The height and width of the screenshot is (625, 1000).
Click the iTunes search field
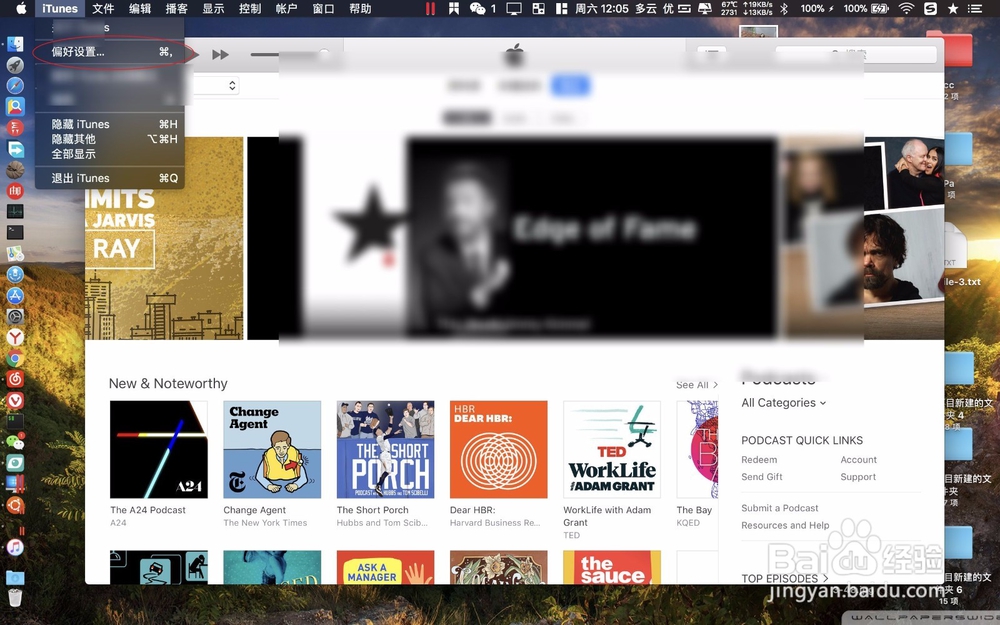(x=856, y=54)
